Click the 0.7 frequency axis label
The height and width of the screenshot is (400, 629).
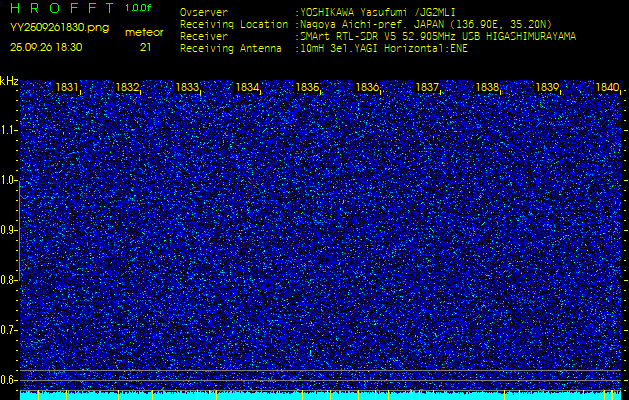[x=9, y=330]
